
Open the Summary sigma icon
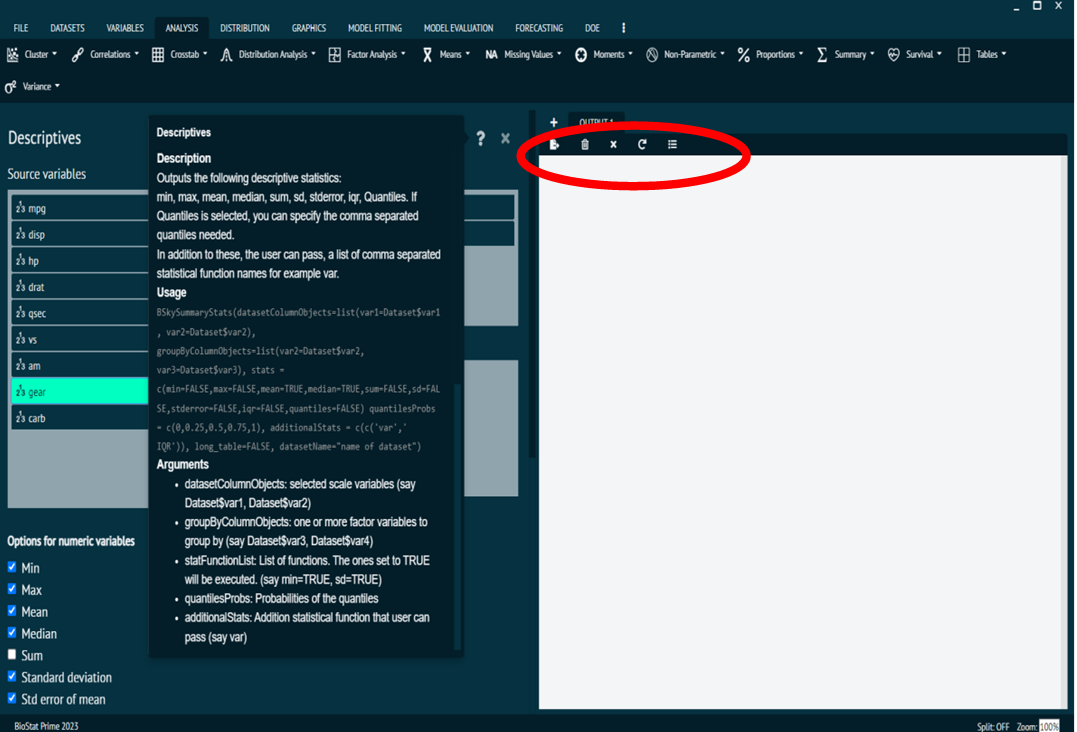click(x=821, y=54)
